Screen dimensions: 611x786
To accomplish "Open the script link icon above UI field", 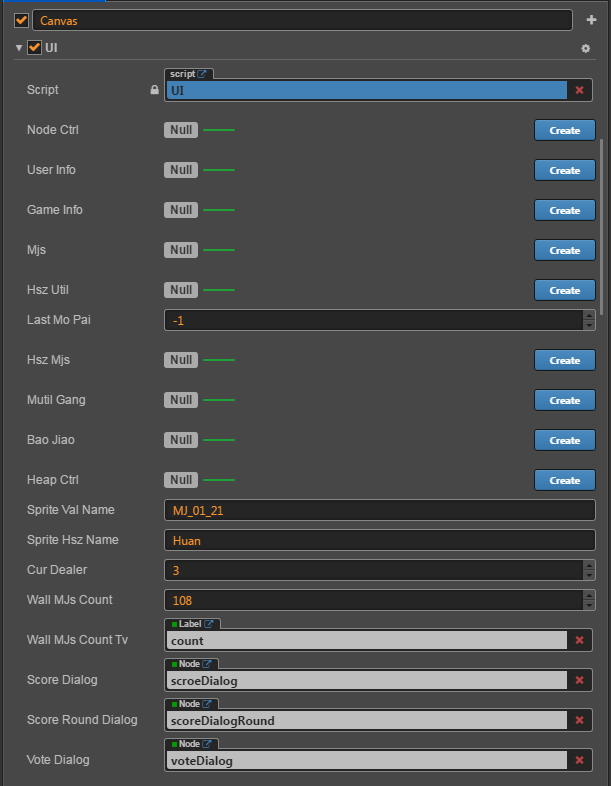I will [201, 74].
